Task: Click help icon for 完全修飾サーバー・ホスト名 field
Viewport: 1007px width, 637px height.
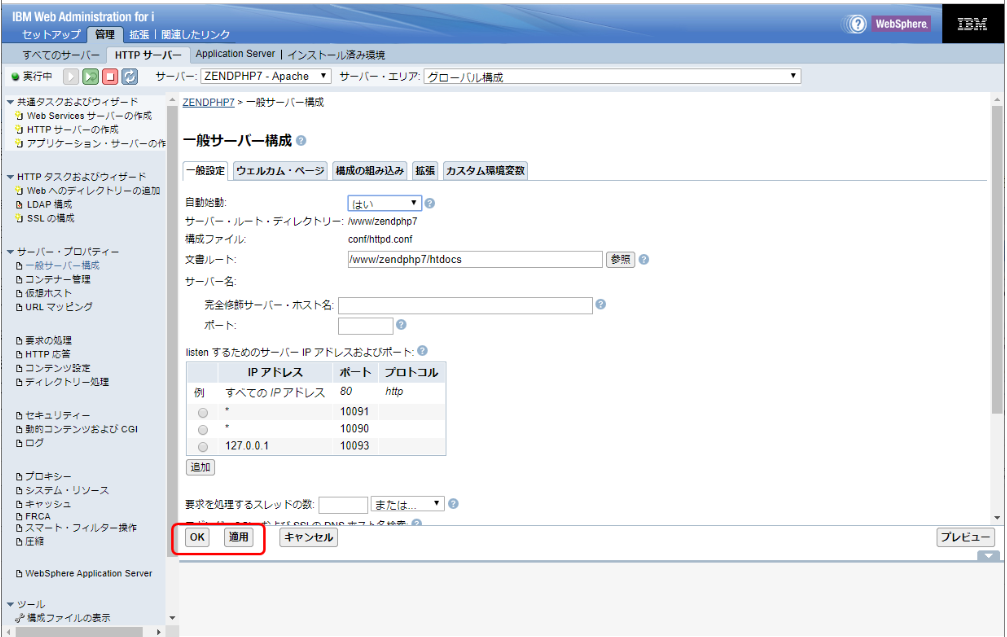Action: [x=600, y=304]
